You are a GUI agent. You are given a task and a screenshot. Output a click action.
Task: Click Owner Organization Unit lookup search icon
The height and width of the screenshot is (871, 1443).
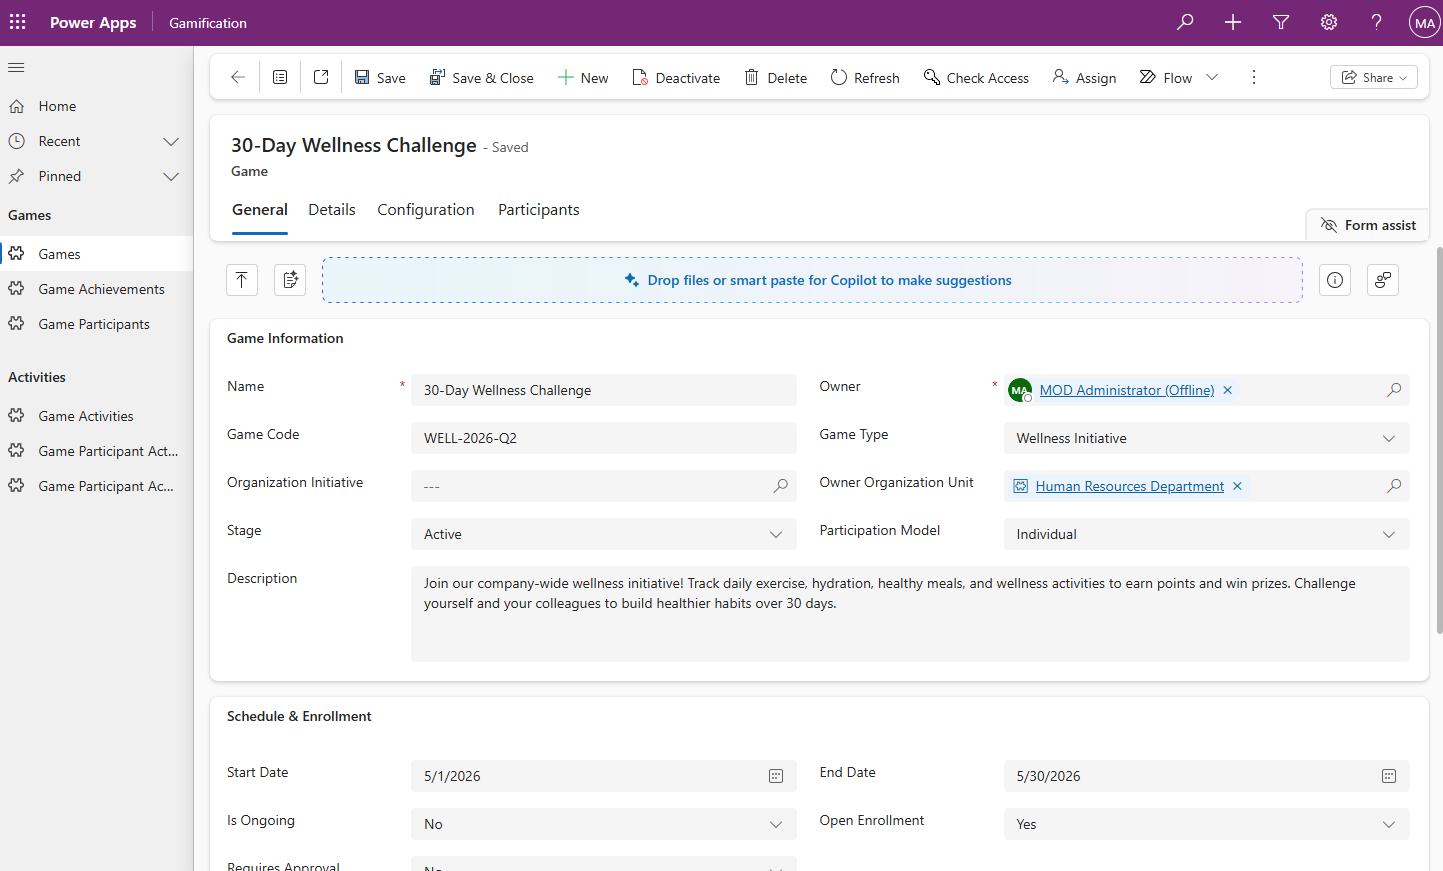pos(1394,486)
